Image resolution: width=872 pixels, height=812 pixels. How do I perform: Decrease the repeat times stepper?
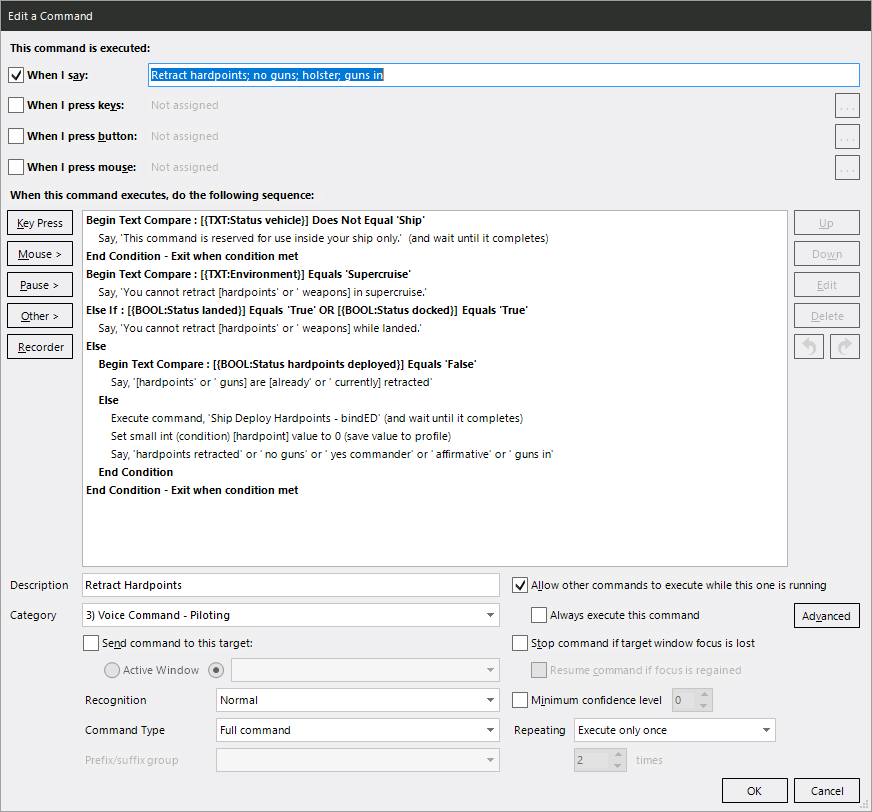(x=618, y=766)
